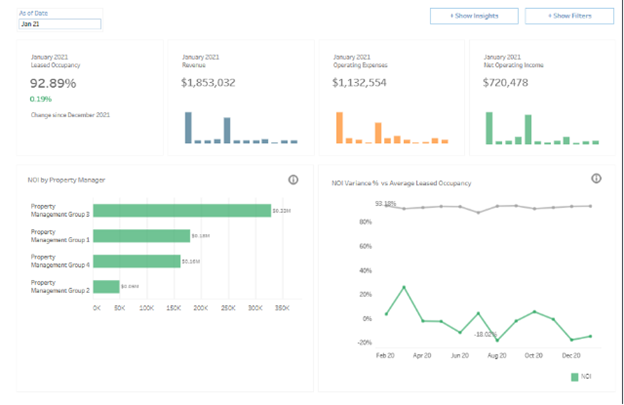Select the 92.89% Leased Occupancy value

point(52,83)
